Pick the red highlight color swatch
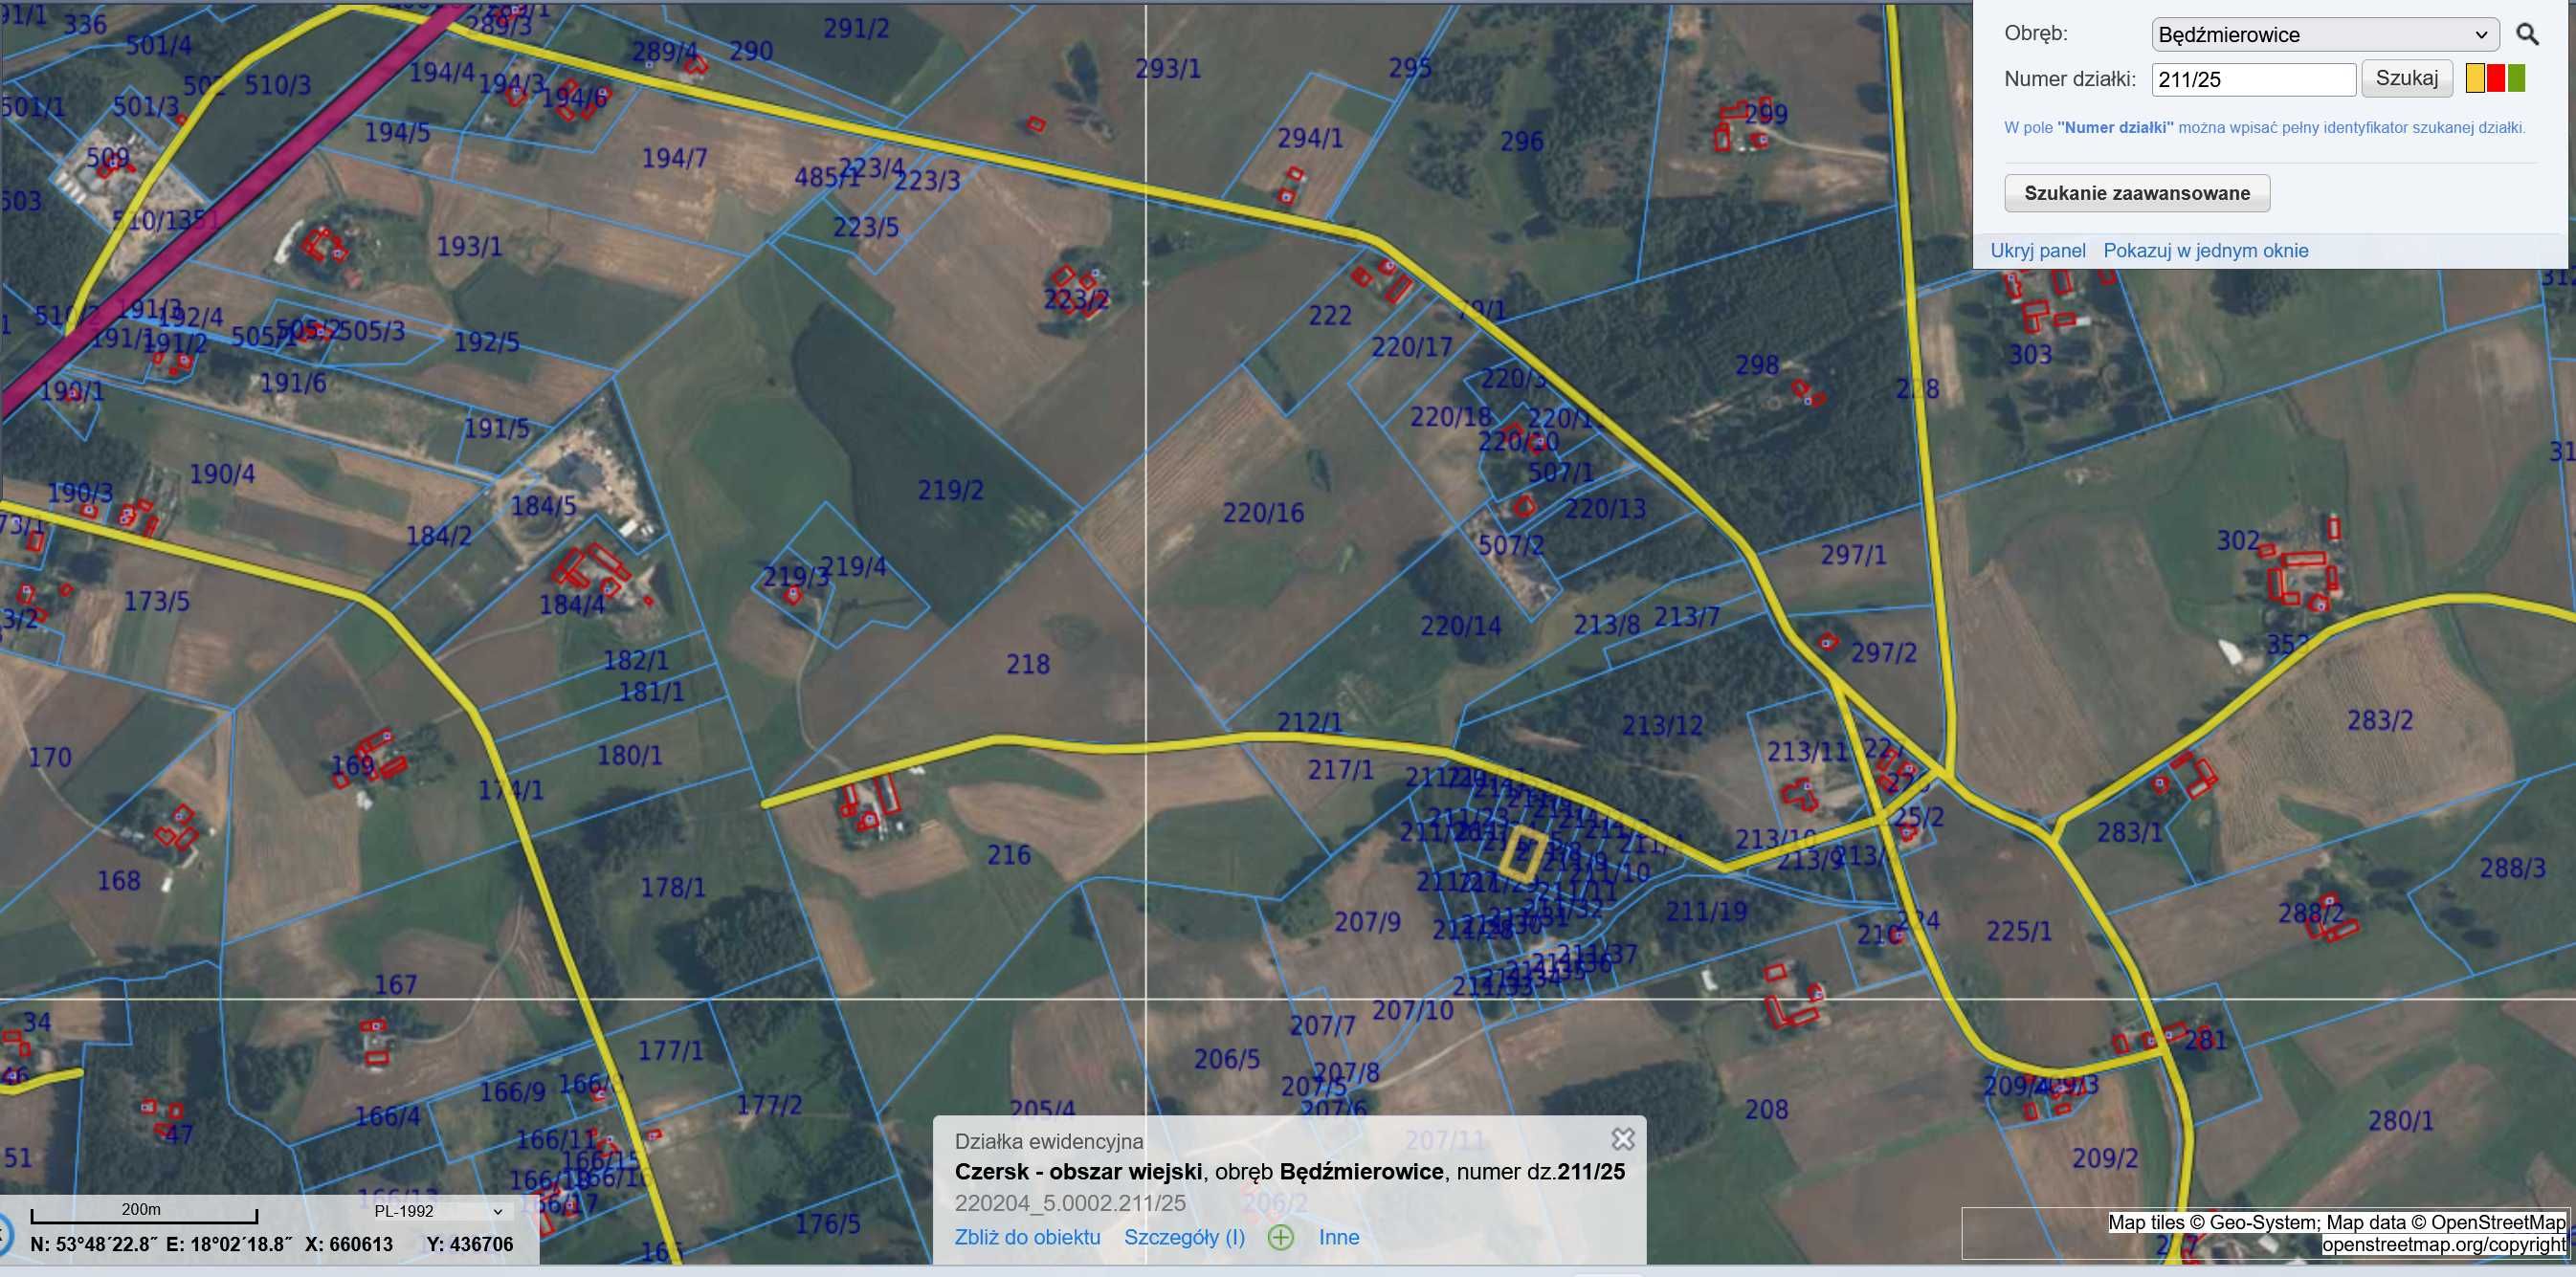 pyautogui.click(x=2496, y=78)
